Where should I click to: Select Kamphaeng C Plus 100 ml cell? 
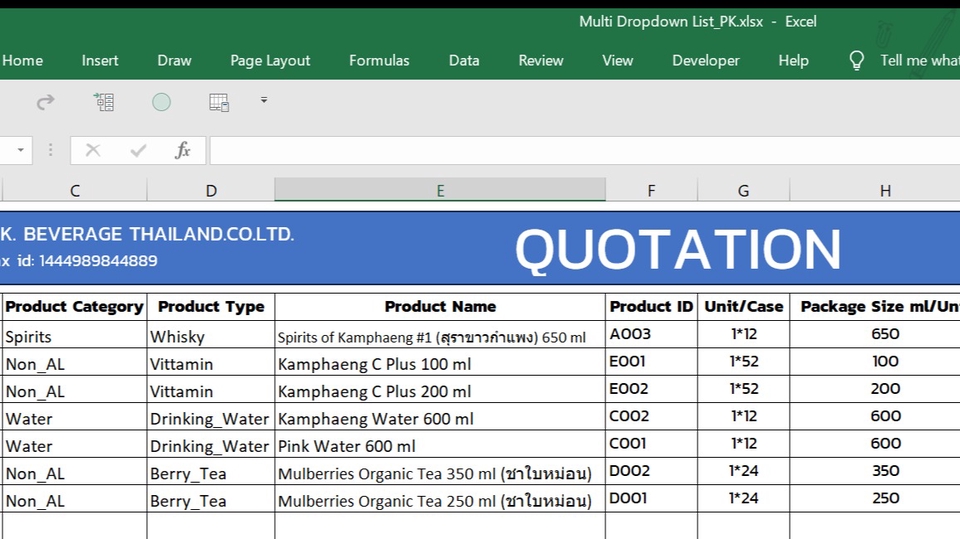(x=440, y=363)
